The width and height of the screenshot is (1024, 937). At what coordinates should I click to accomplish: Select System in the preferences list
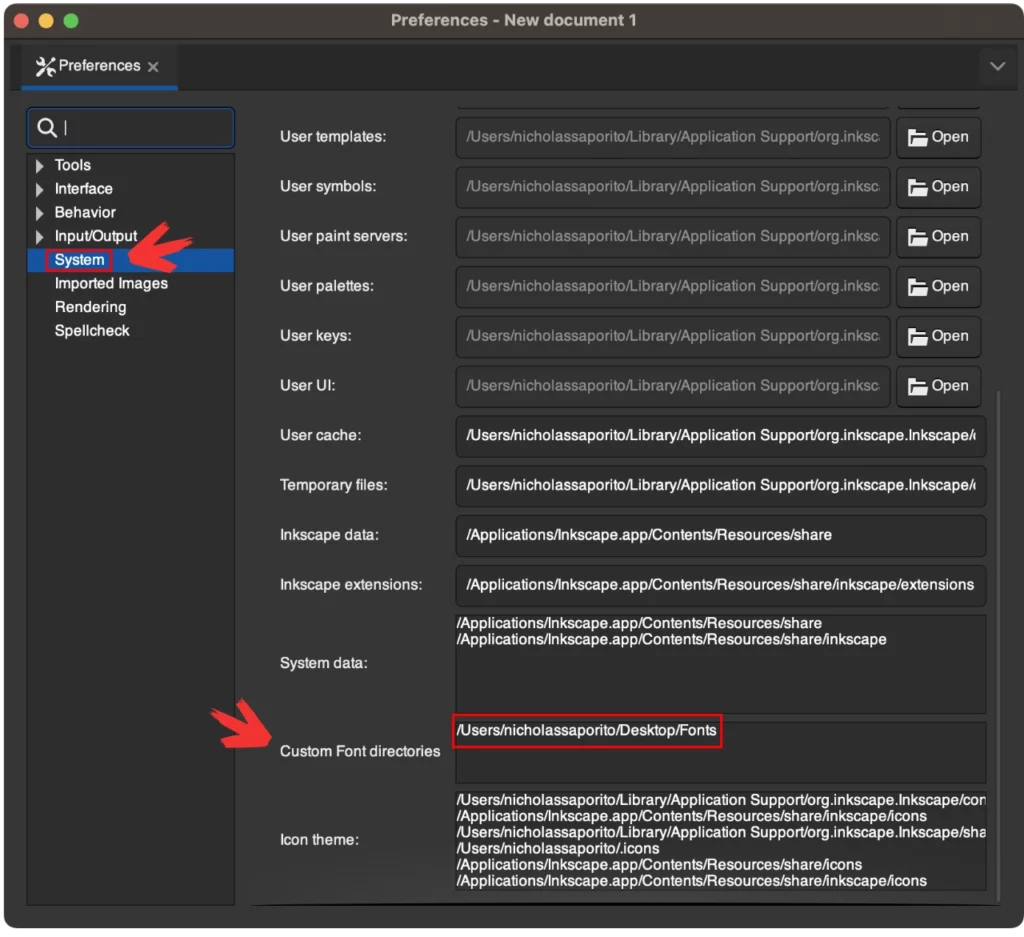tap(79, 260)
